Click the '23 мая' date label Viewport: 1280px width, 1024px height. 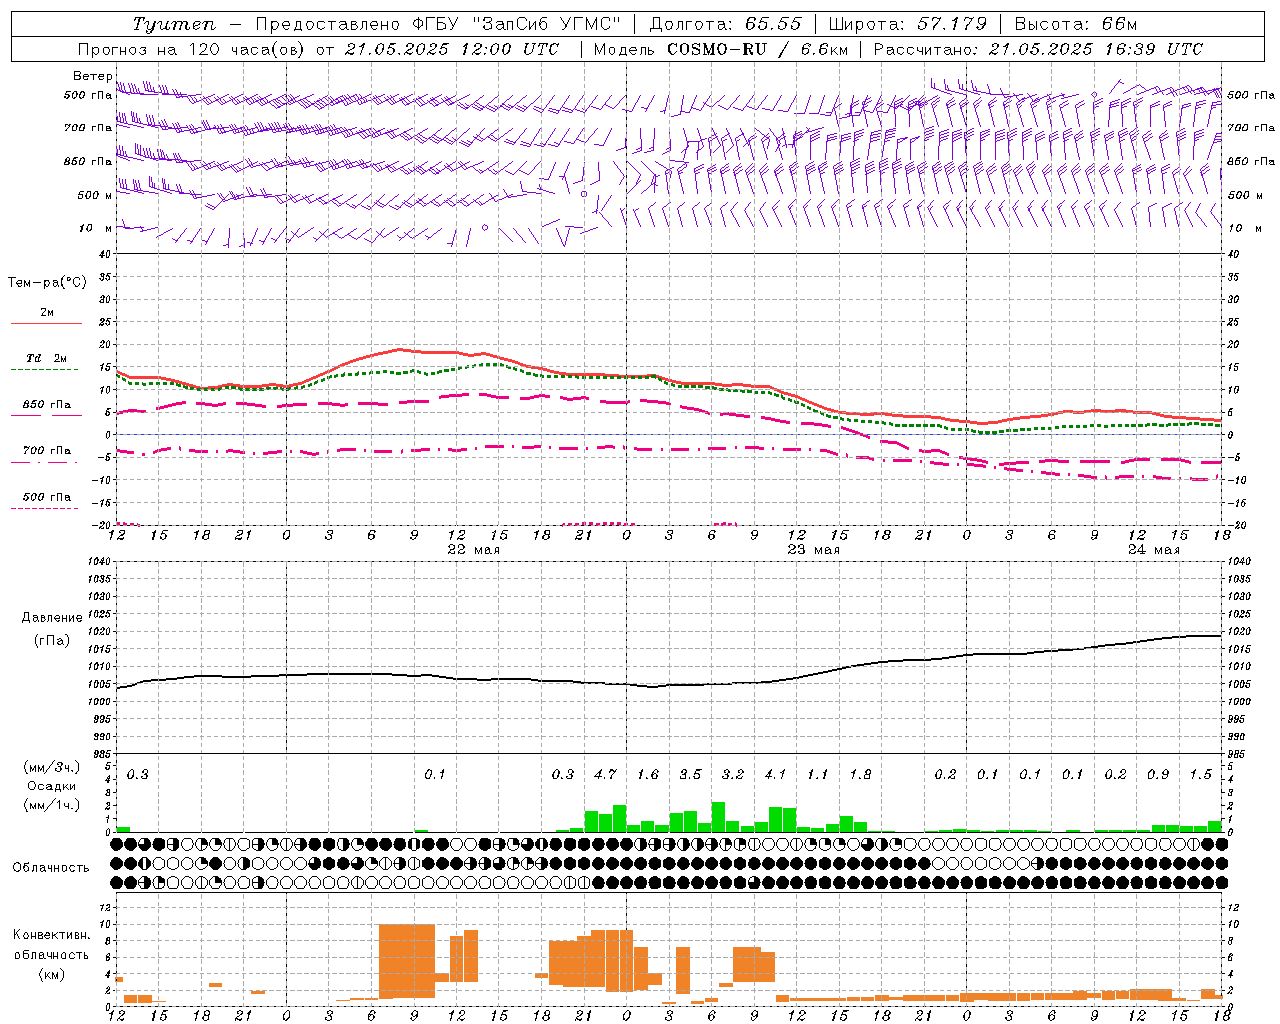tap(814, 550)
